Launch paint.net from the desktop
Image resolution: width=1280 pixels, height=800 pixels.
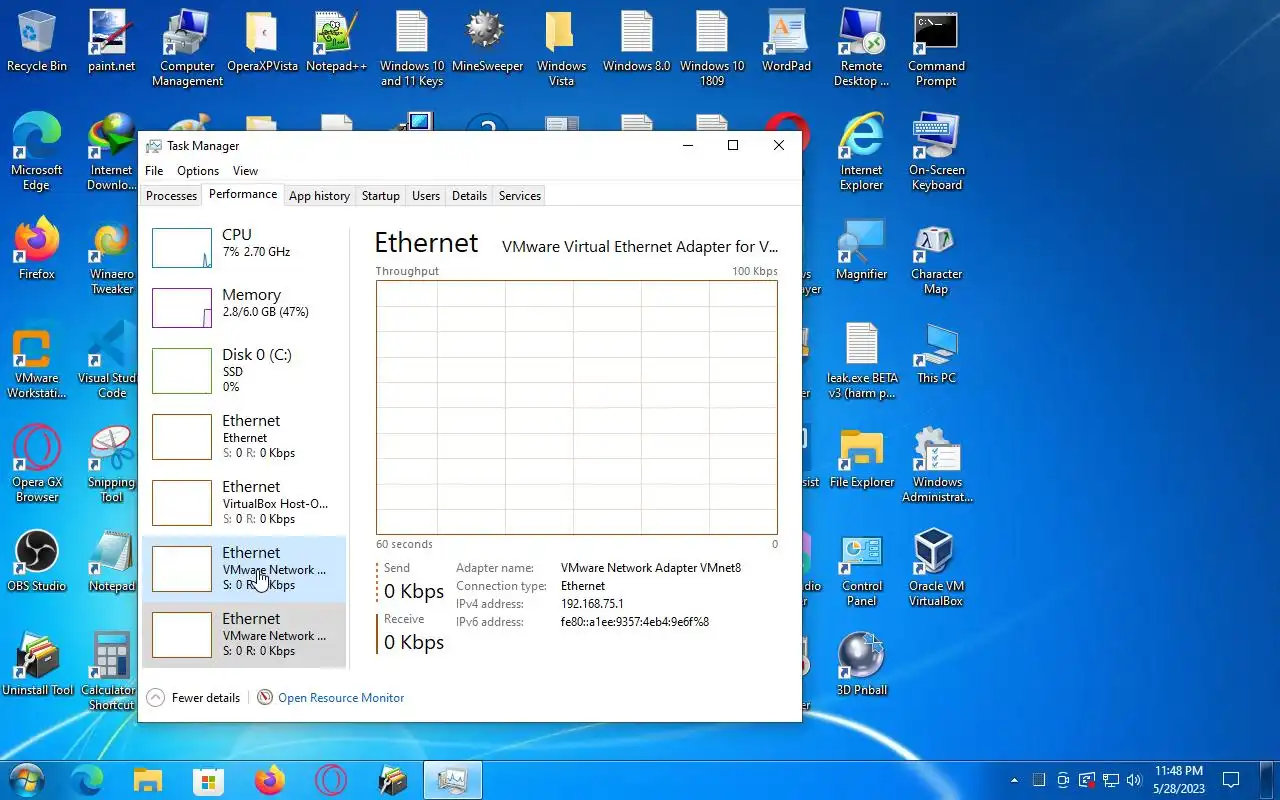pos(112,42)
